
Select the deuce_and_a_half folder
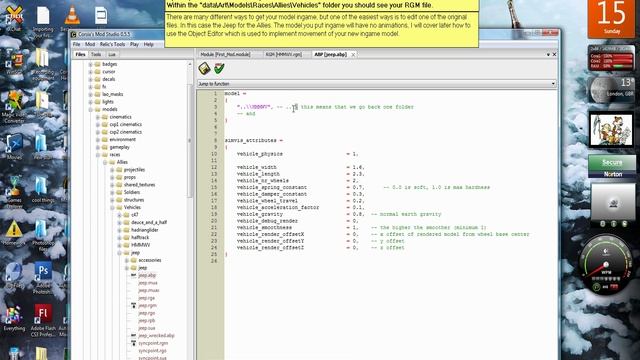click(x=149, y=222)
